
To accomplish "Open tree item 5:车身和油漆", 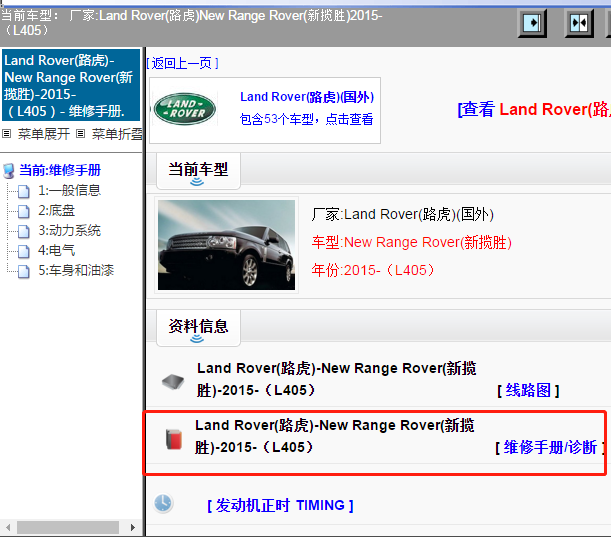I will click(76, 270).
